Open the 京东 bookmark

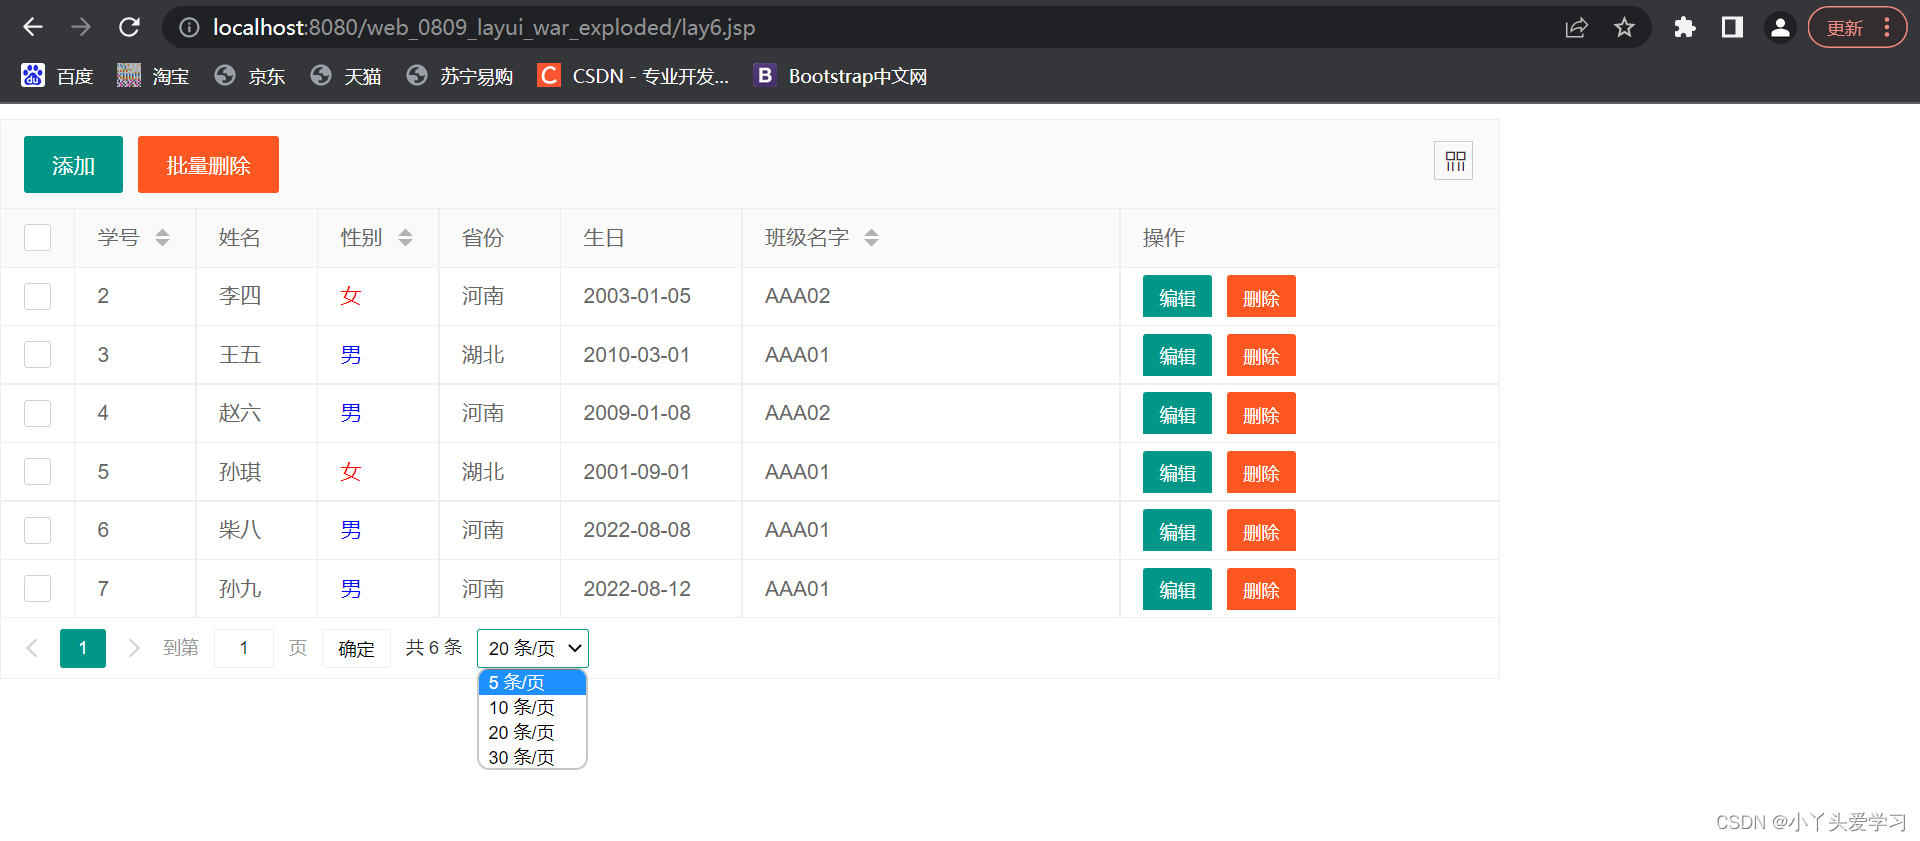coord(250,76)
